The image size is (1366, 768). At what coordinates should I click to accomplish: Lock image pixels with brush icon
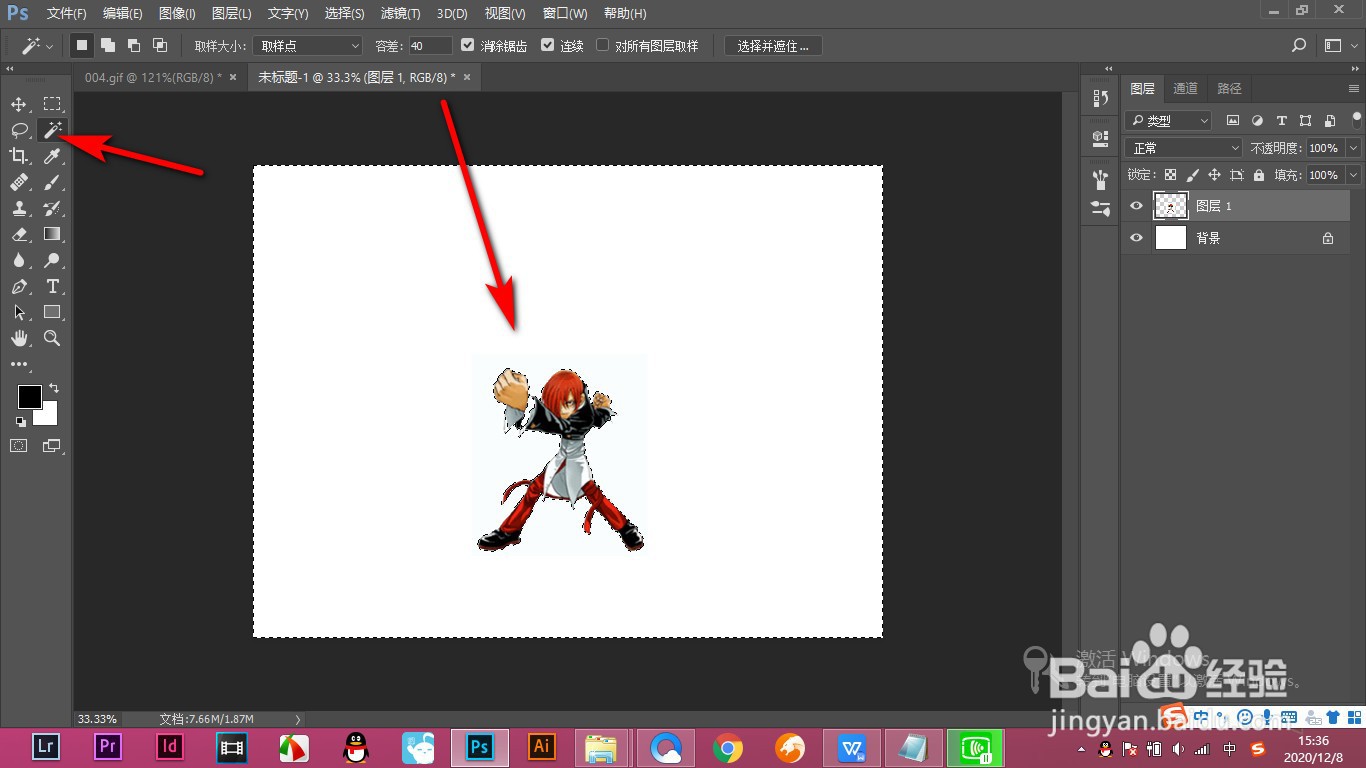[x=1192, y=175]
